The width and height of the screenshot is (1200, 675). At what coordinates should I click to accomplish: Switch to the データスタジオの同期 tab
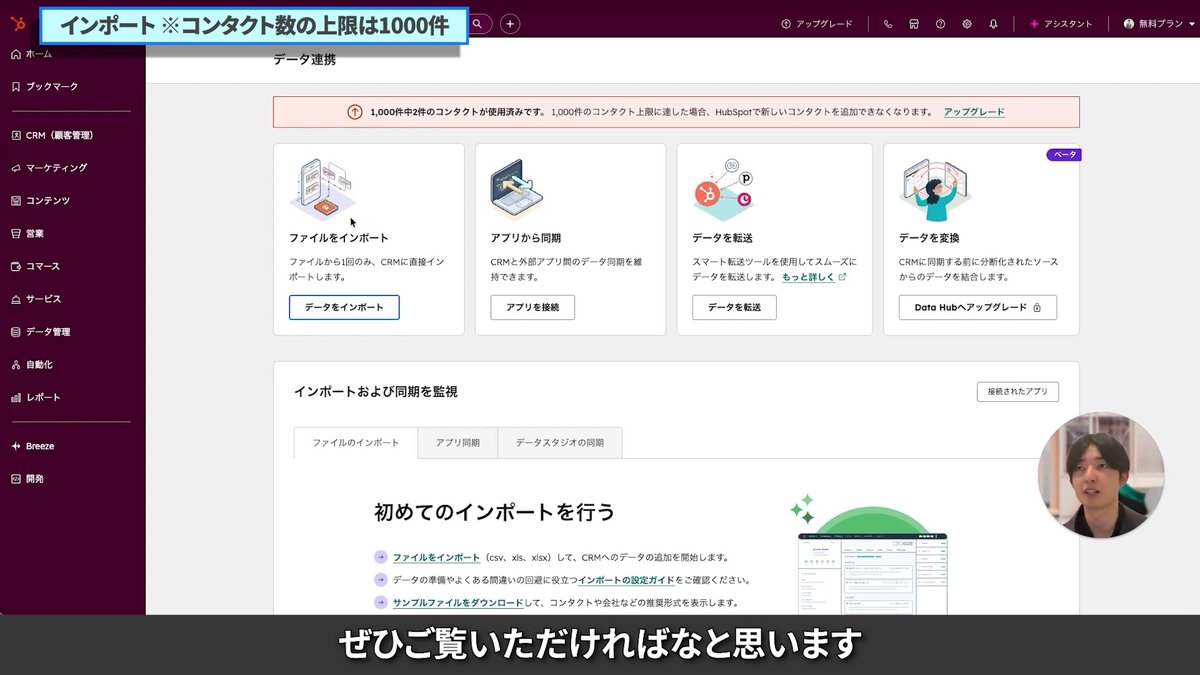(559, 442)
